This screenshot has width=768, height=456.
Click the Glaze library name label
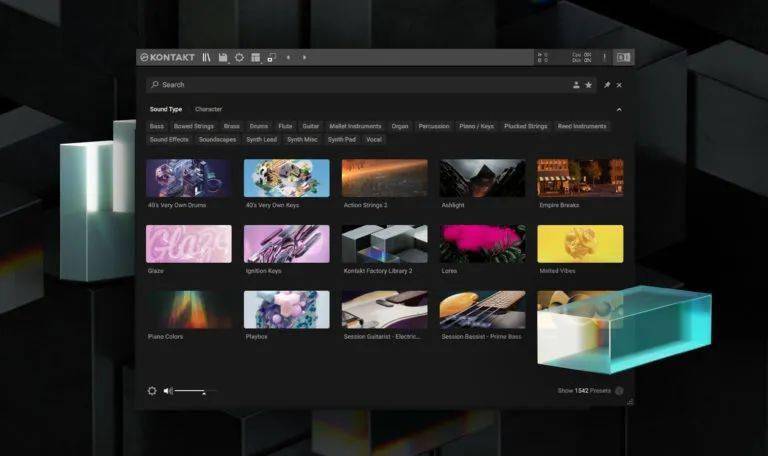tap(156, 271)
